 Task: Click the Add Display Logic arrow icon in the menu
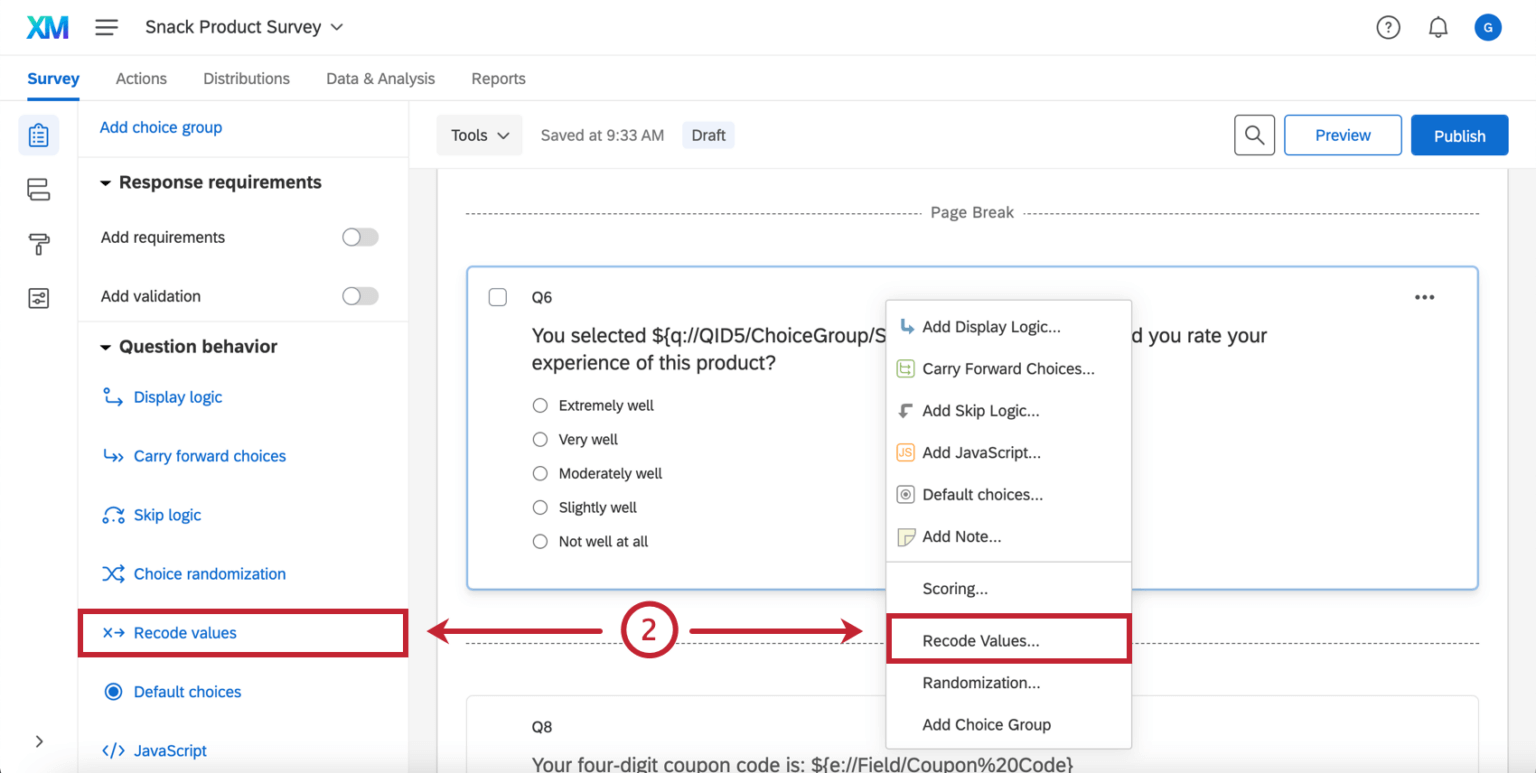pos(906,326)
